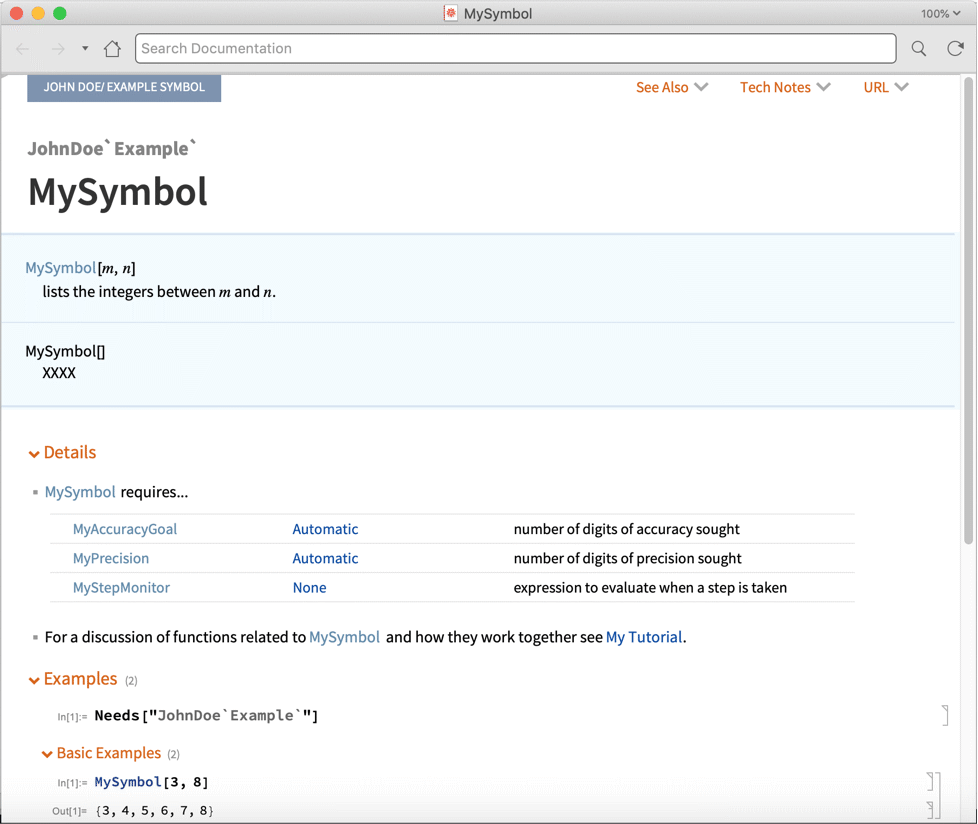Open the MyAccuracyGoal option link
Viewport: 978px width, 824px height.
[125, 529]
